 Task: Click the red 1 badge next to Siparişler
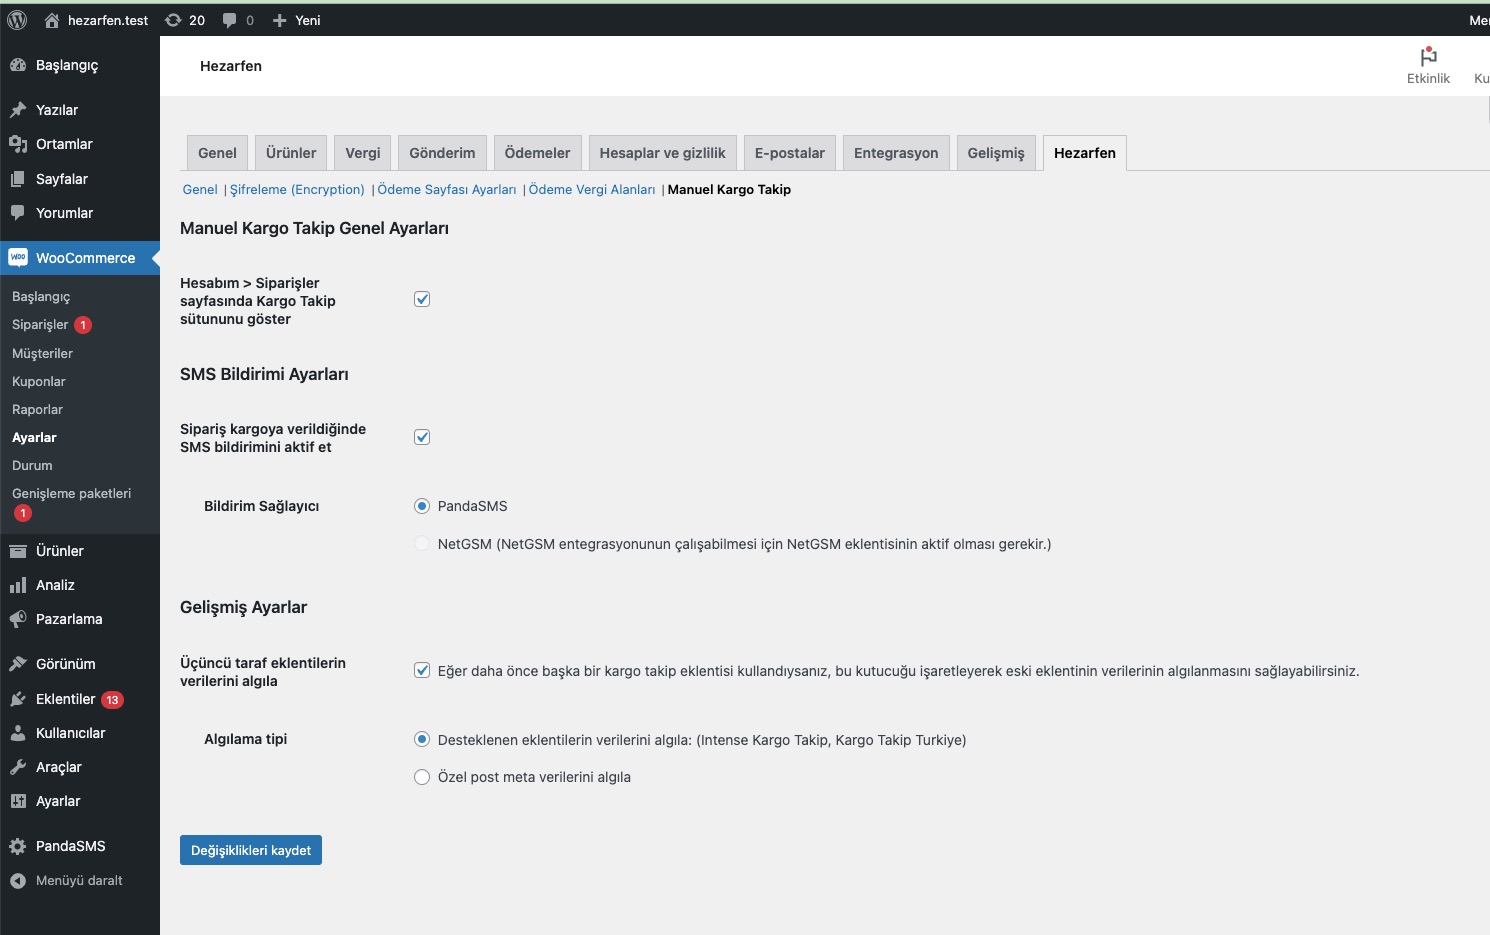83,325
